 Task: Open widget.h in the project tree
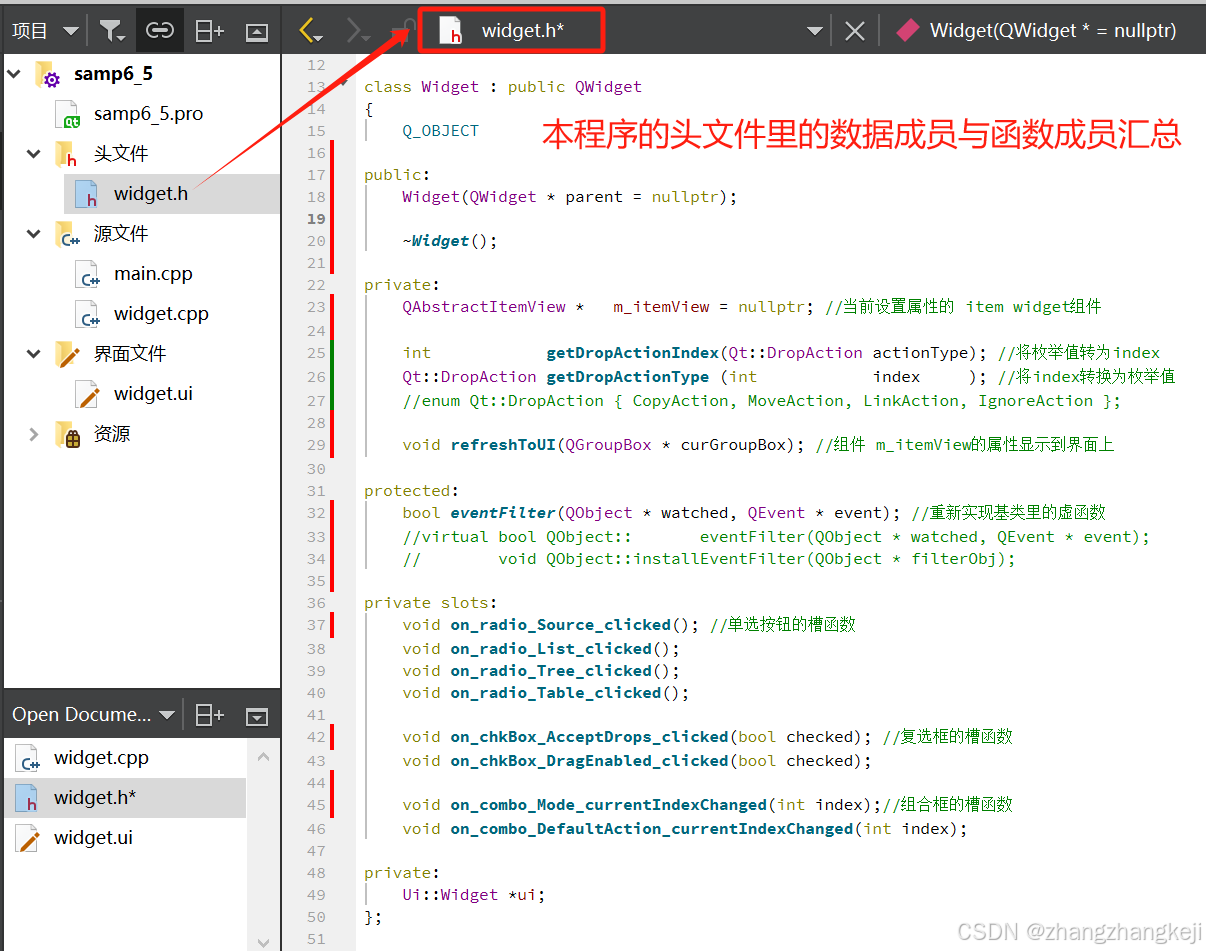pos(151,194)
